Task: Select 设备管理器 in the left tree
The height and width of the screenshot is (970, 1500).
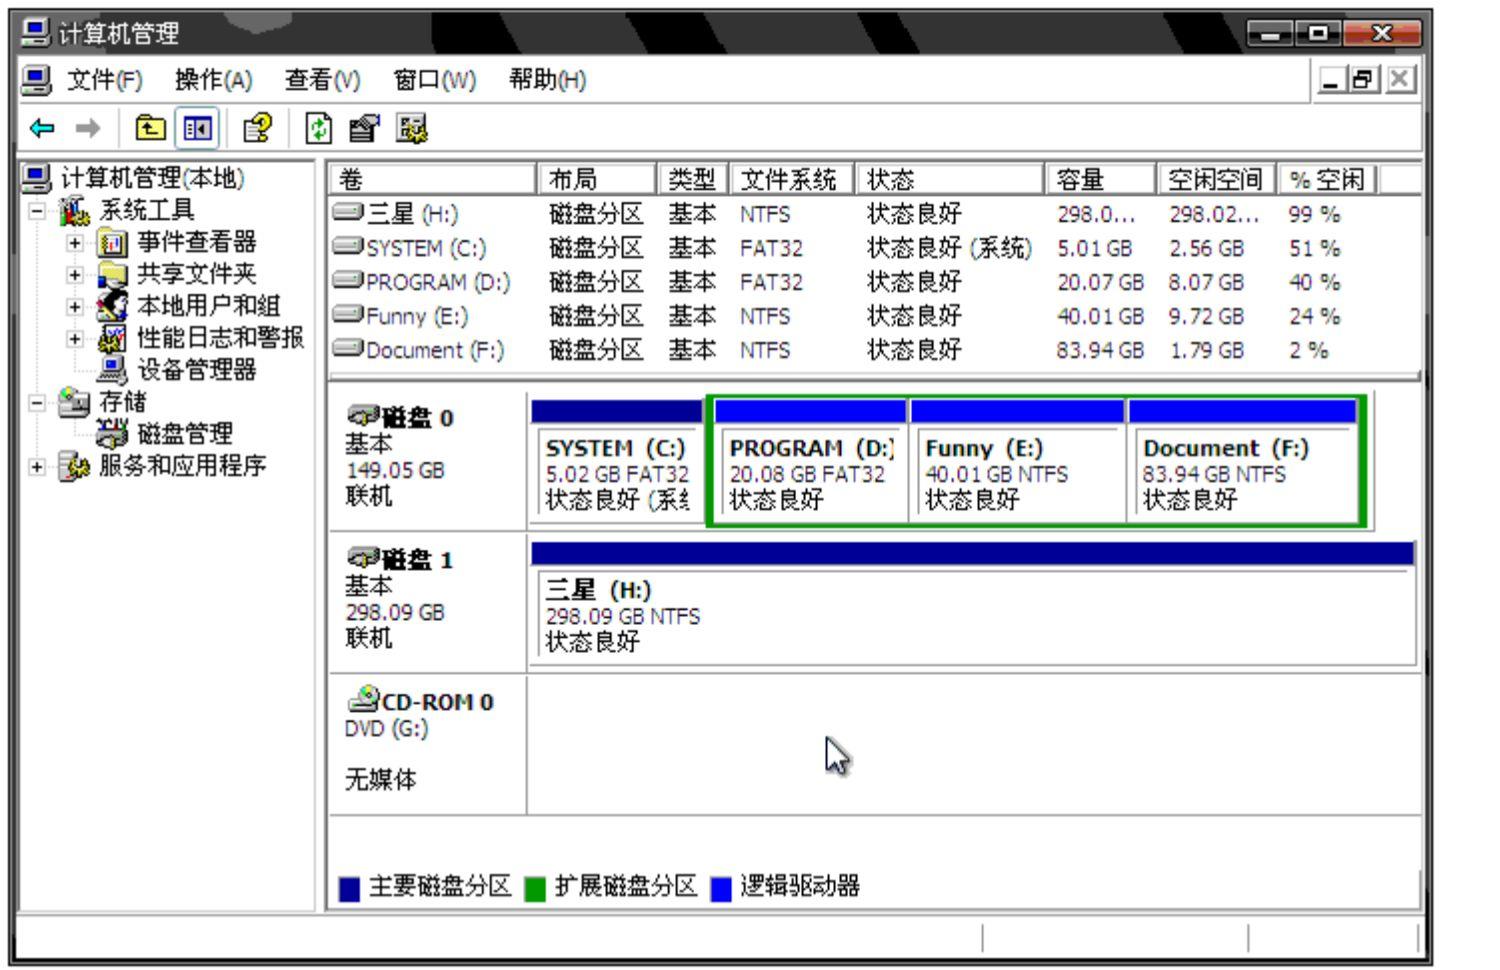Action: click(196, 369)
